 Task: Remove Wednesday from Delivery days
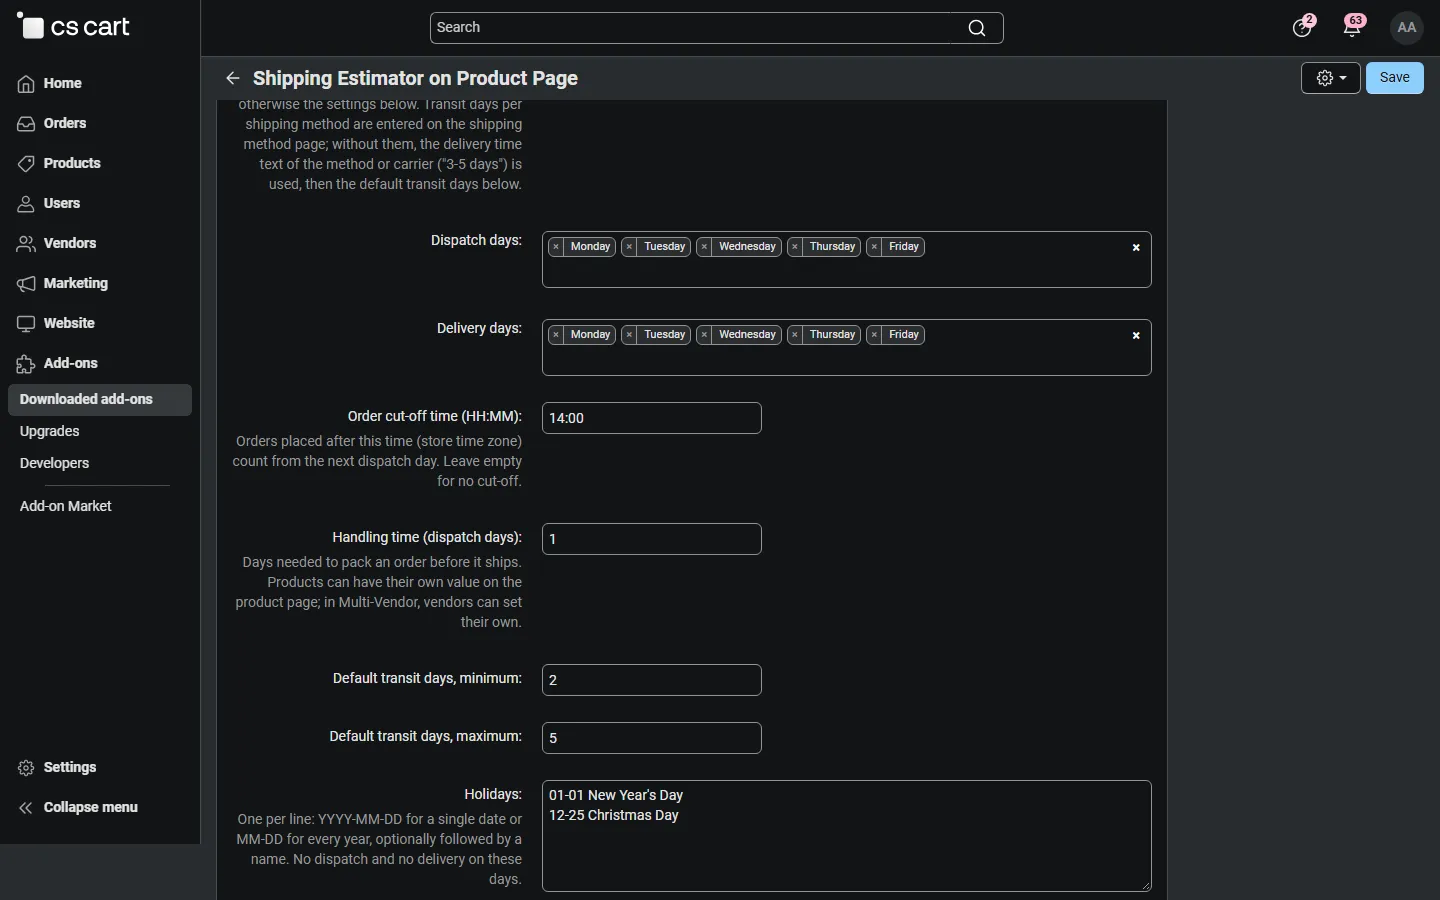point(705,335)
